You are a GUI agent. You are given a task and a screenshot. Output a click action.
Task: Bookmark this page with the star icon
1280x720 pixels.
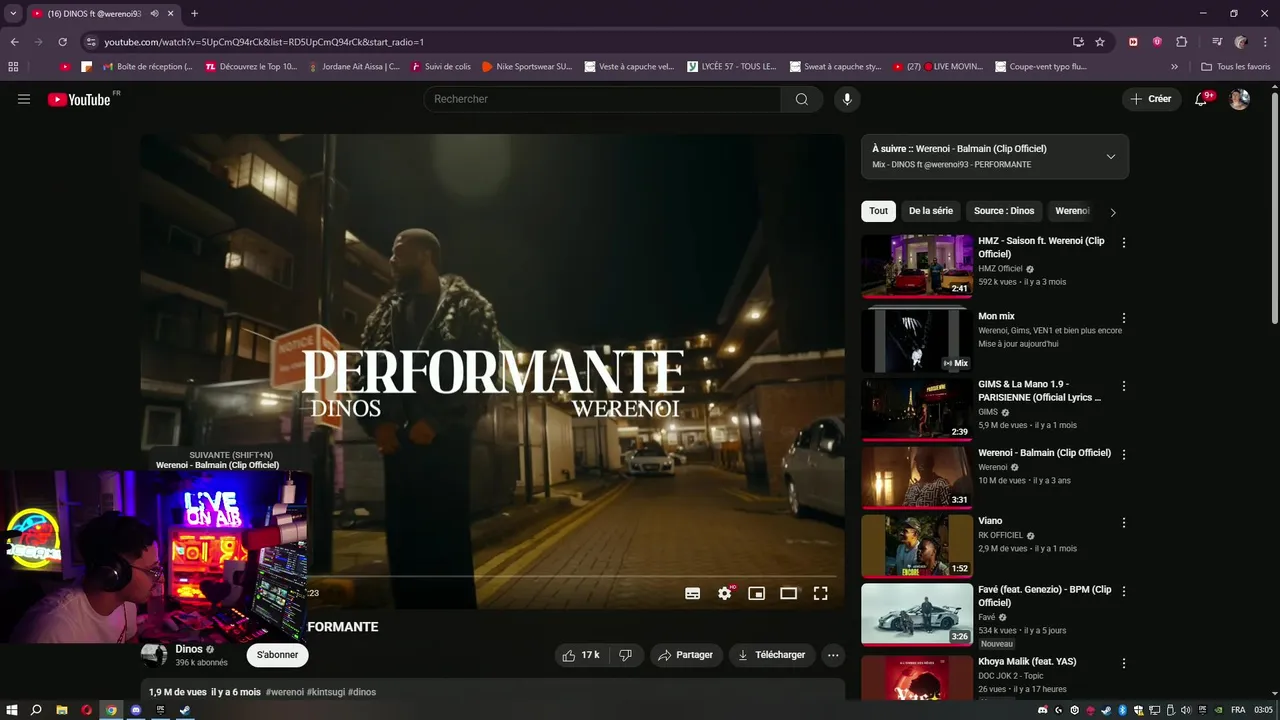[x=1100, y=42]
